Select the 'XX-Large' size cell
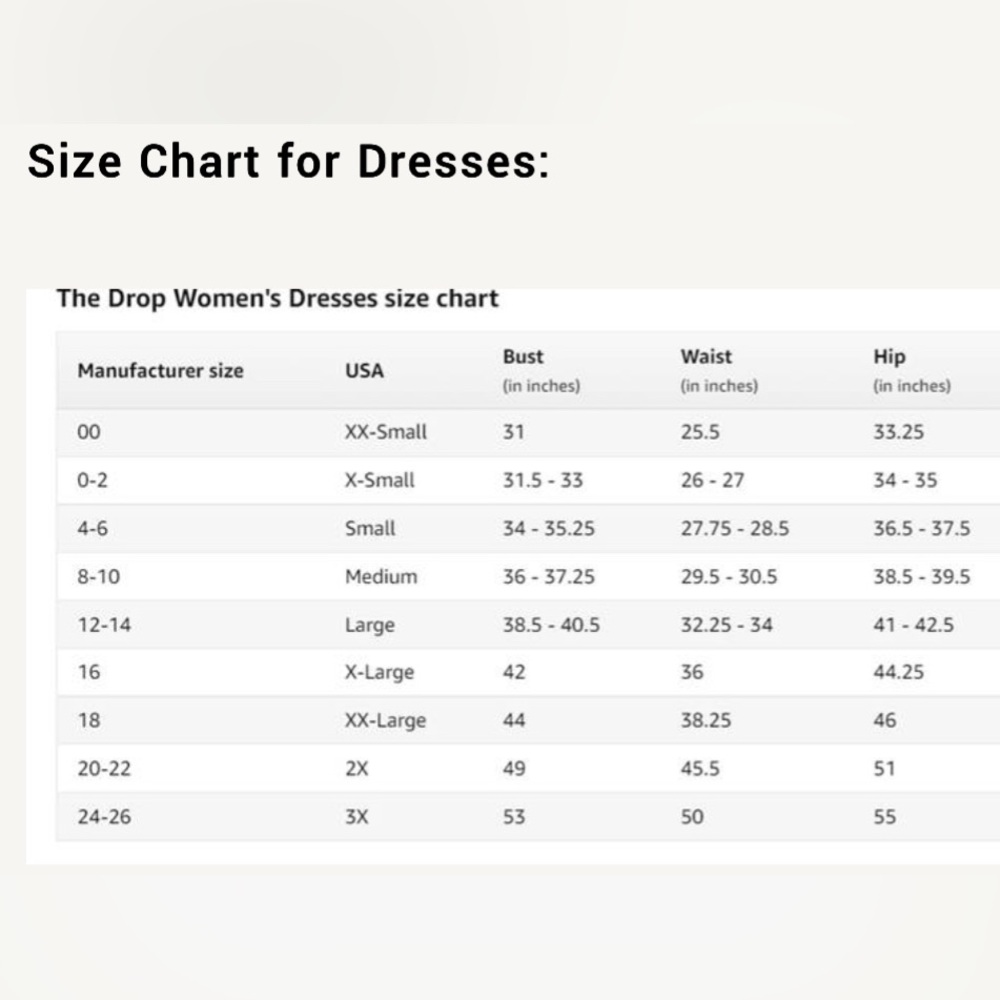This screenshot has height=1000, width=1000. point(385,721)
